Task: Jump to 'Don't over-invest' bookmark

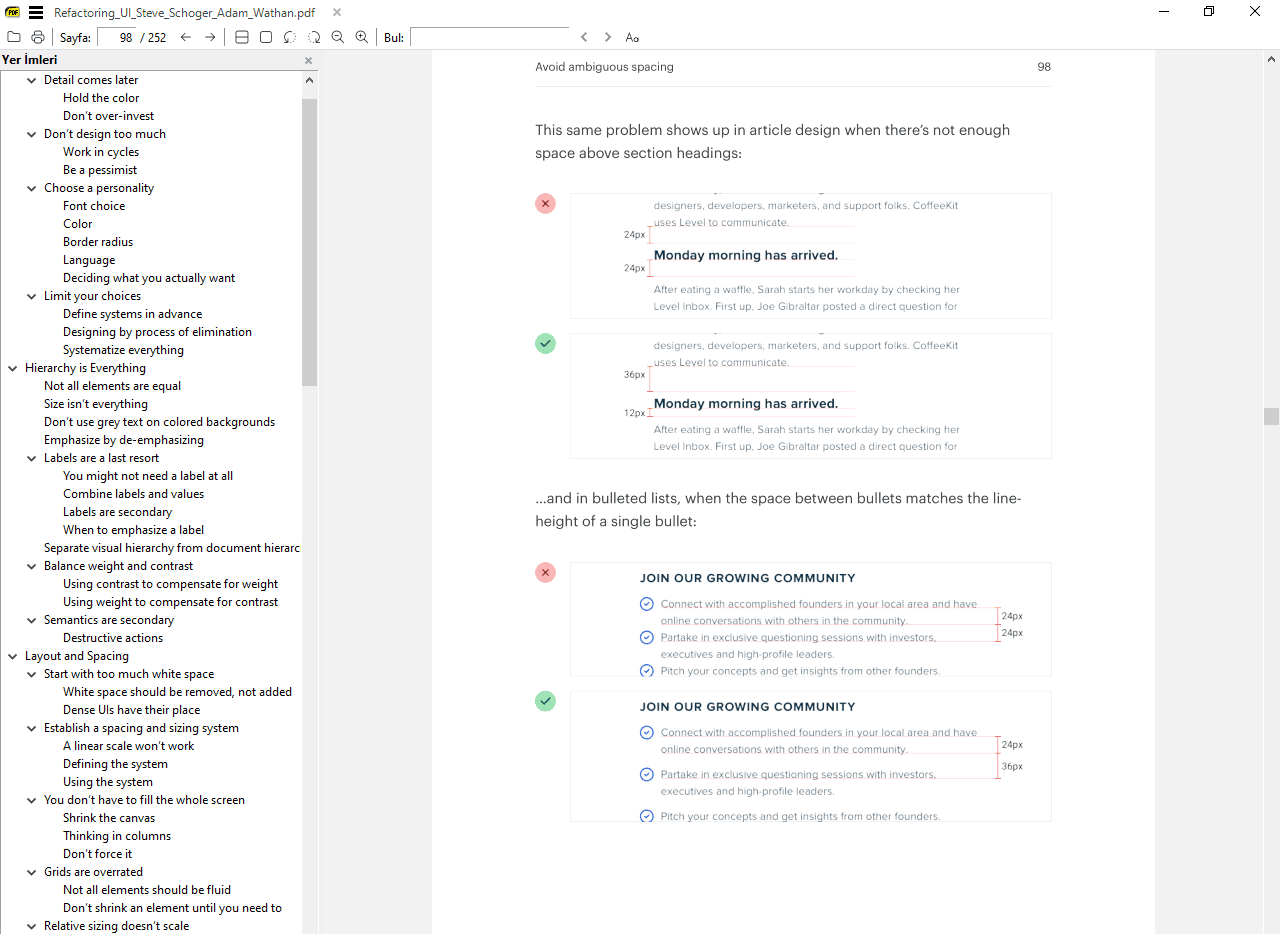Action: [x=109, y=116]
